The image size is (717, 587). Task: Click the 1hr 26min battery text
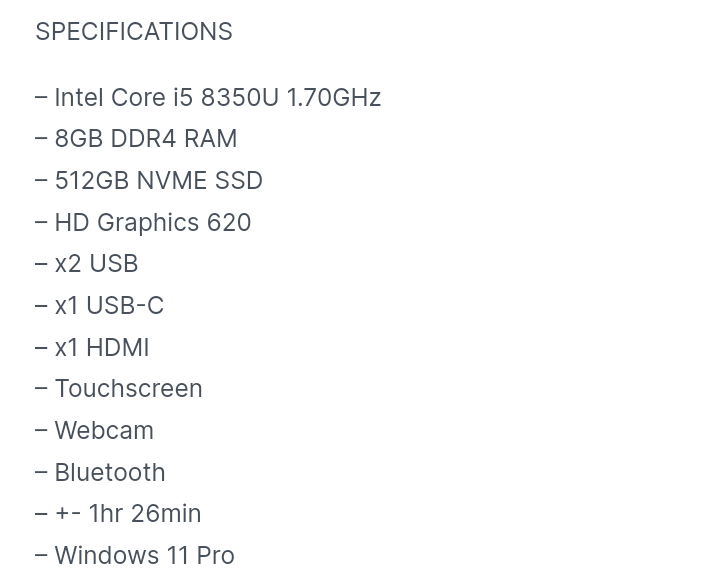[145, 513]
